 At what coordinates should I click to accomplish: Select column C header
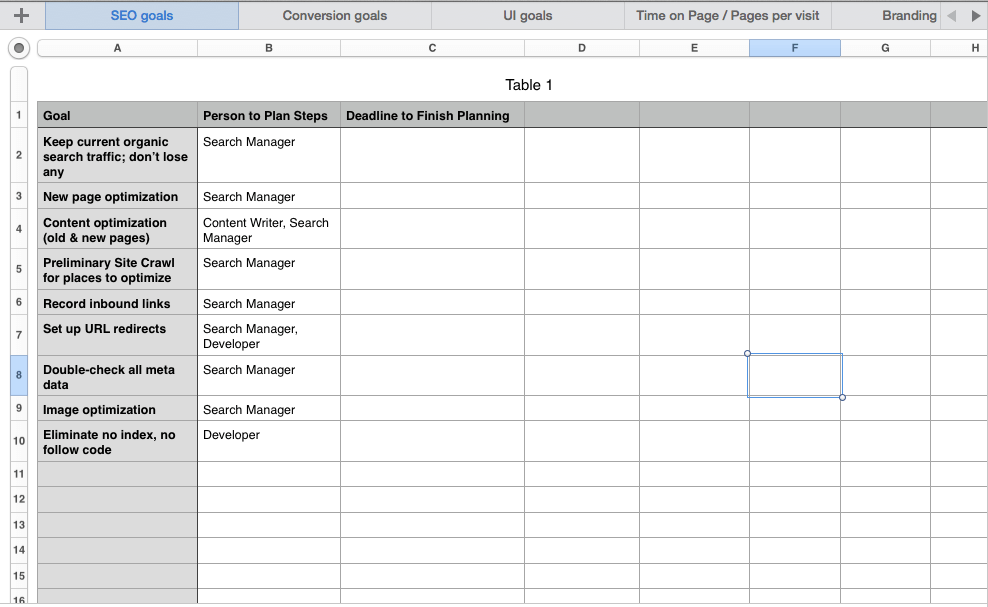432,48
